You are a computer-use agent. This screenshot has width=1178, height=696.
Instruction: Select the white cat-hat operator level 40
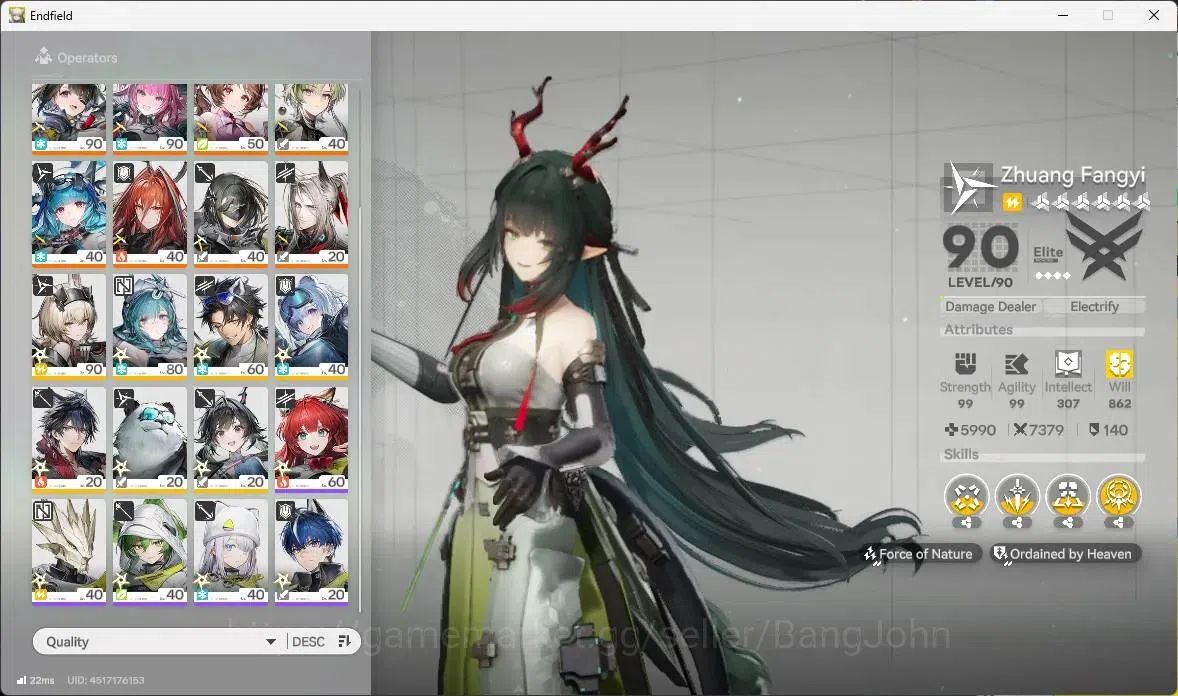coord(231,552)
